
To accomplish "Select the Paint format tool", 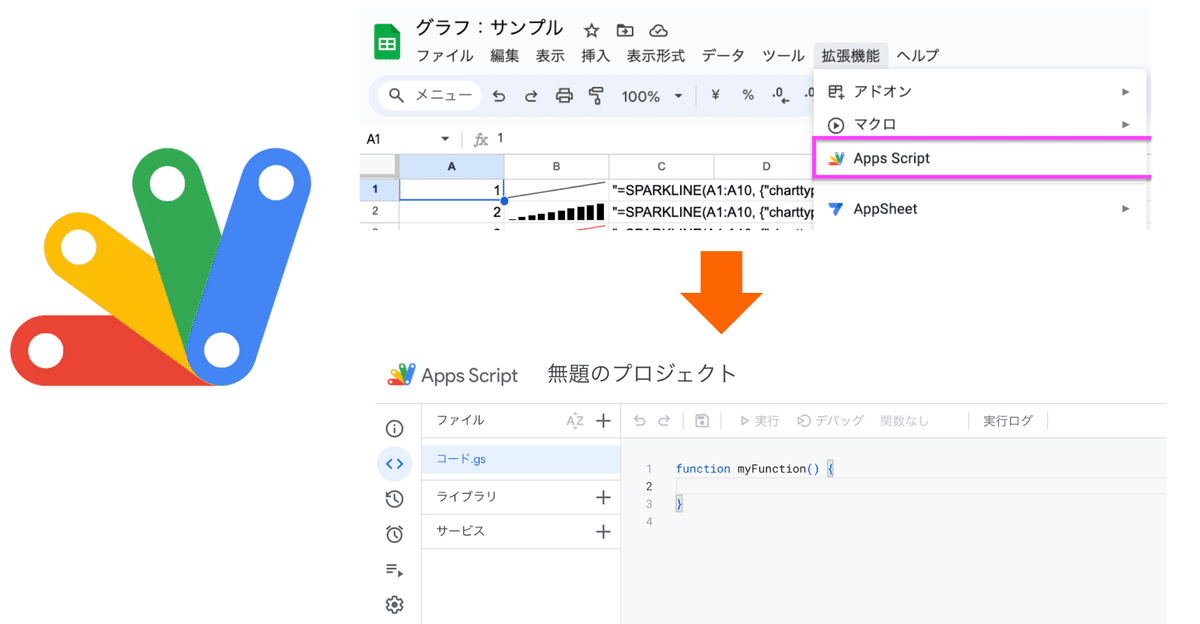I will [598, 95].
